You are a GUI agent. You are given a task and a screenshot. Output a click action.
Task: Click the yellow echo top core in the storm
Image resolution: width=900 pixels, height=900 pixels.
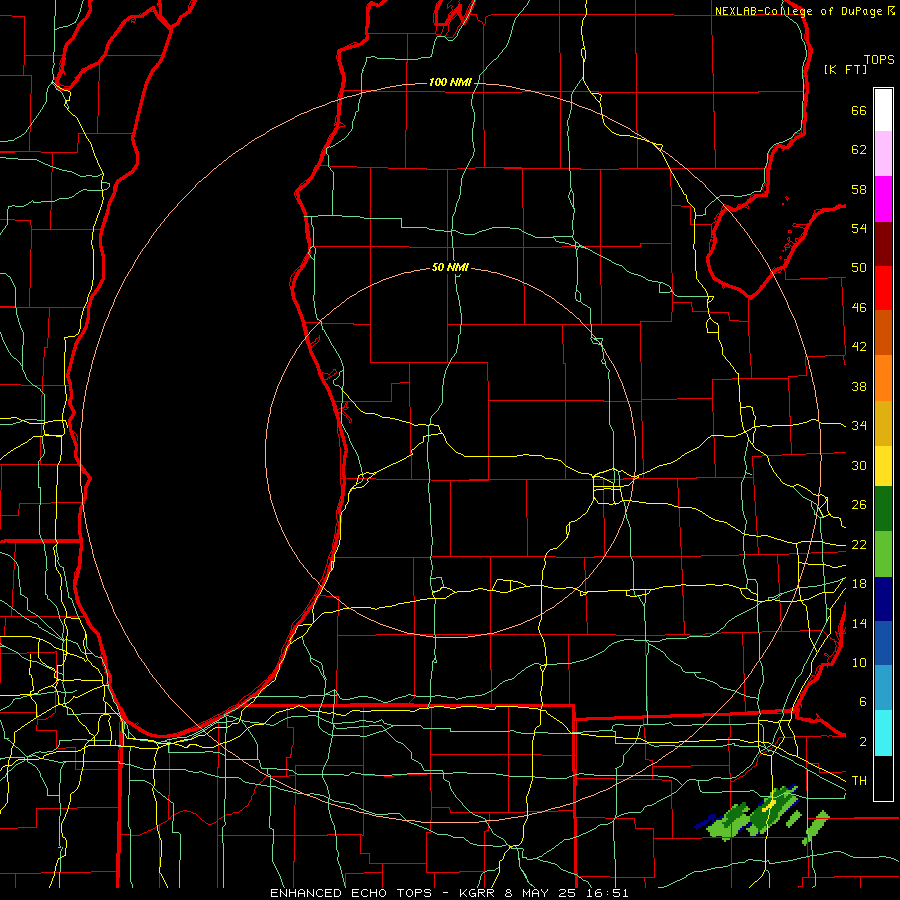tap(771, 804)
